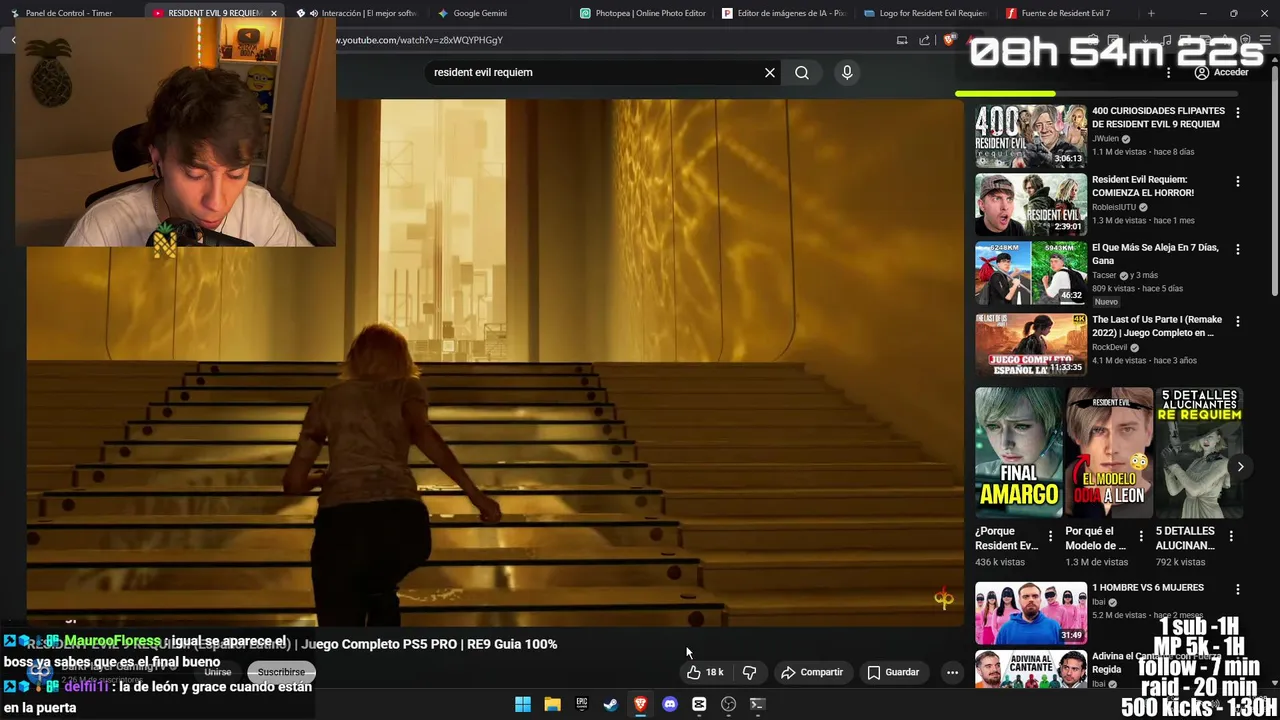The height and width of the screenshot is (720, 1280).
Task: Open options for Por qué el Modelo short
Action: [x=1141, y=536]
